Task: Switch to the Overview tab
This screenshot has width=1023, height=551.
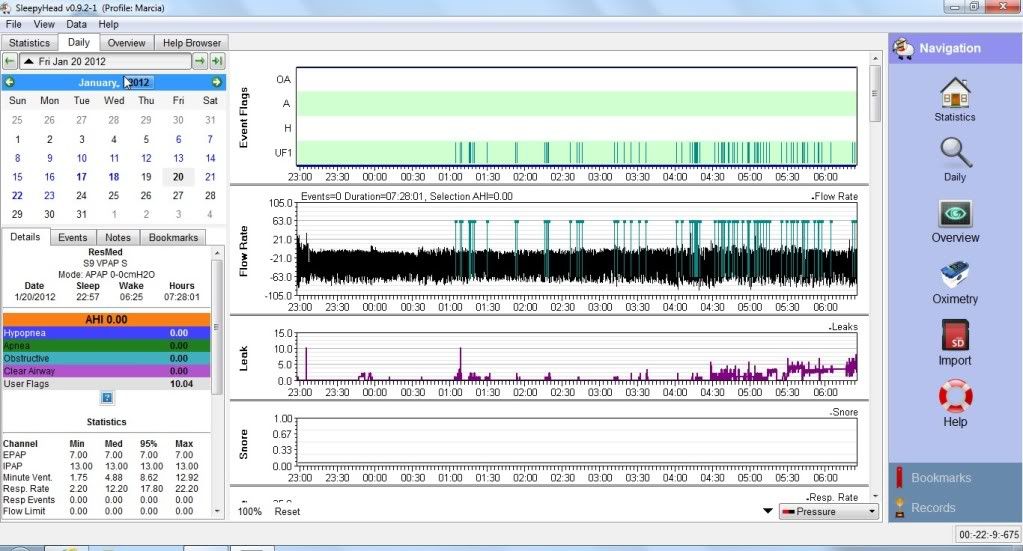Action: [x=127, y=43]
